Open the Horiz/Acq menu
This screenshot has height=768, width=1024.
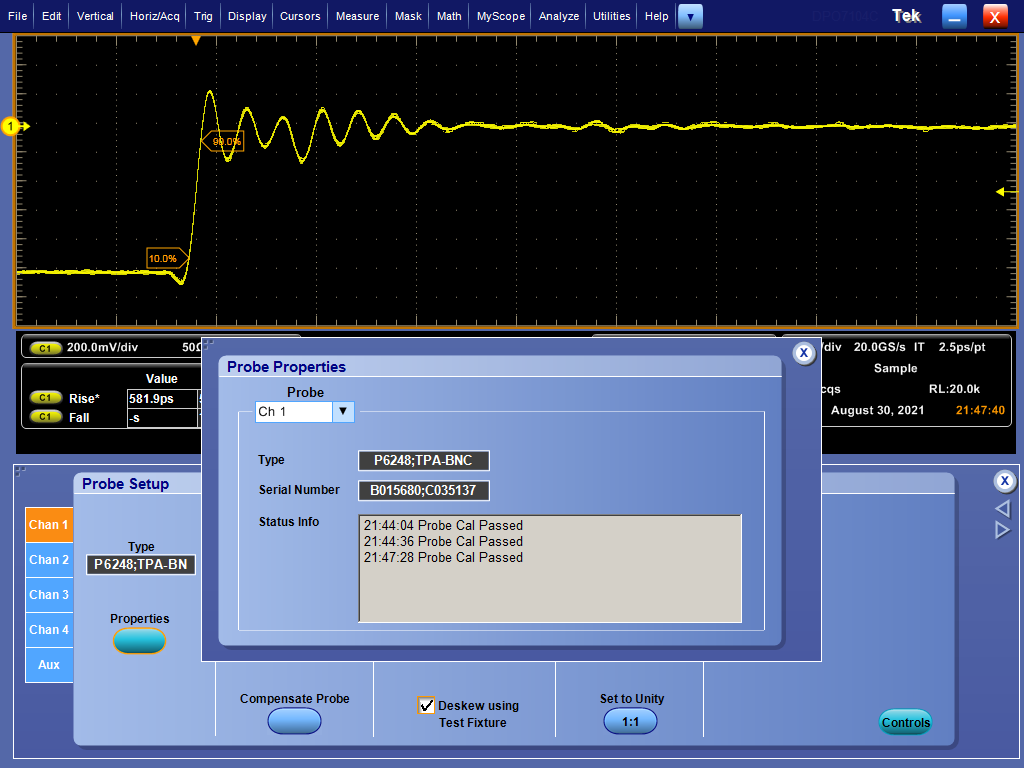[x=155, y=16]
